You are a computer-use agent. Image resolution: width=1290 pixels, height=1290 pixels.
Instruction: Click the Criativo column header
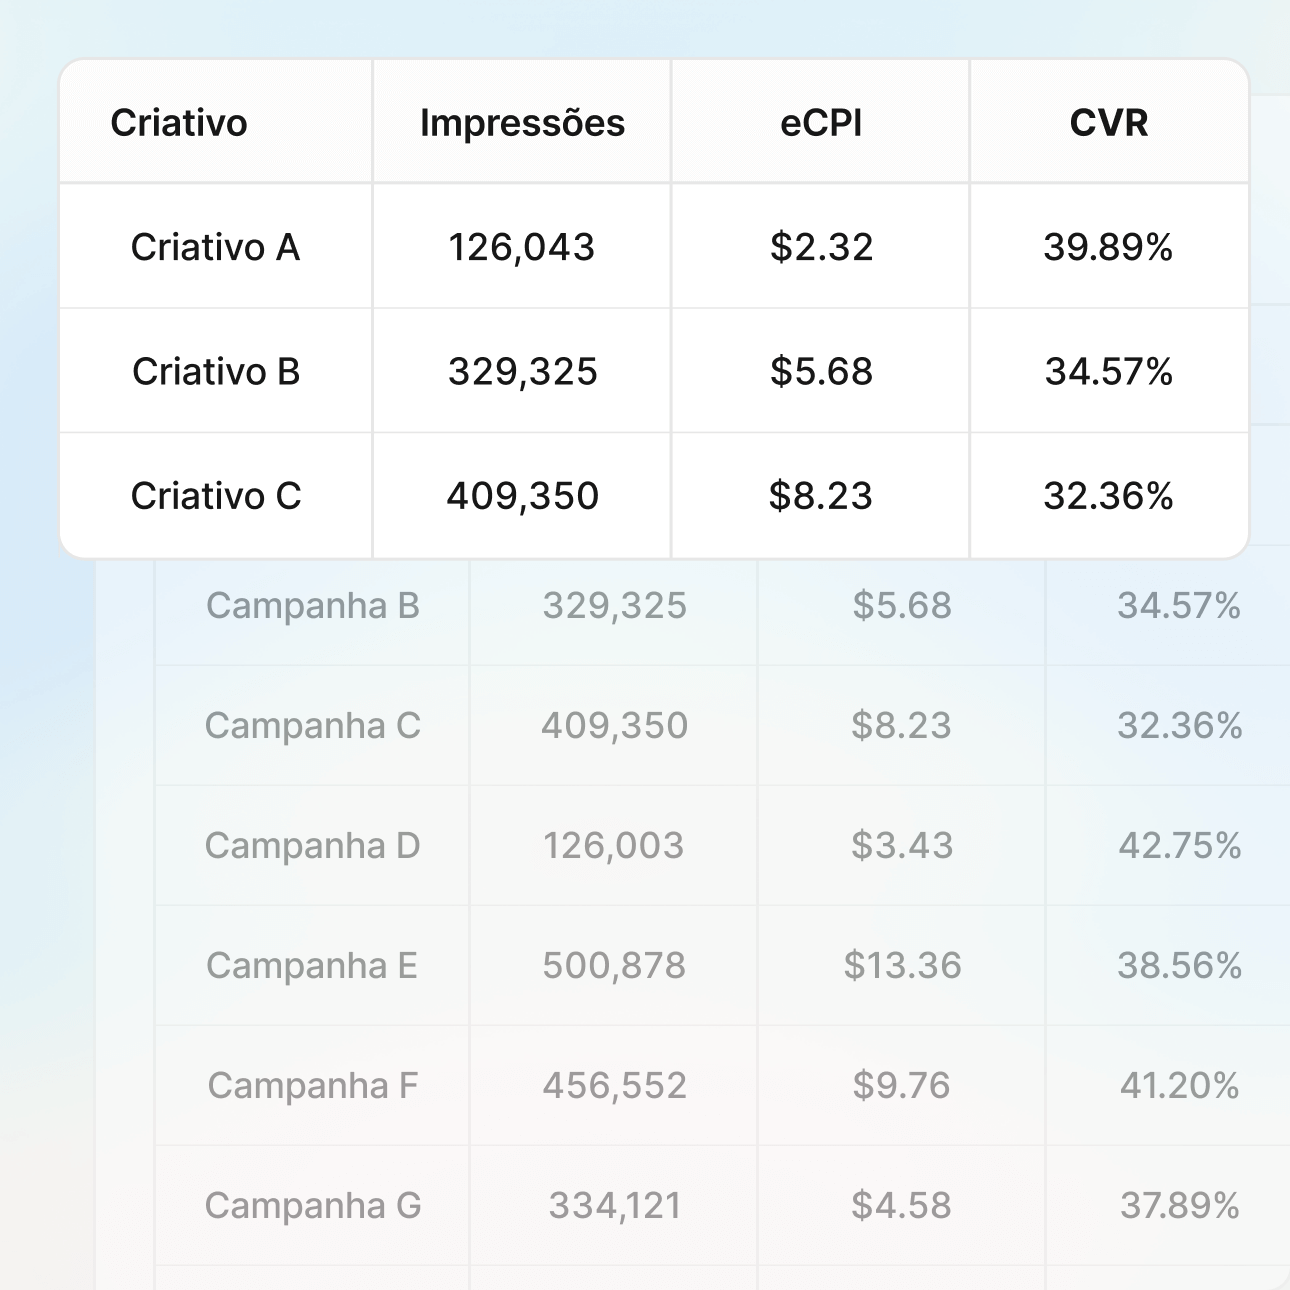coord(179,123)
